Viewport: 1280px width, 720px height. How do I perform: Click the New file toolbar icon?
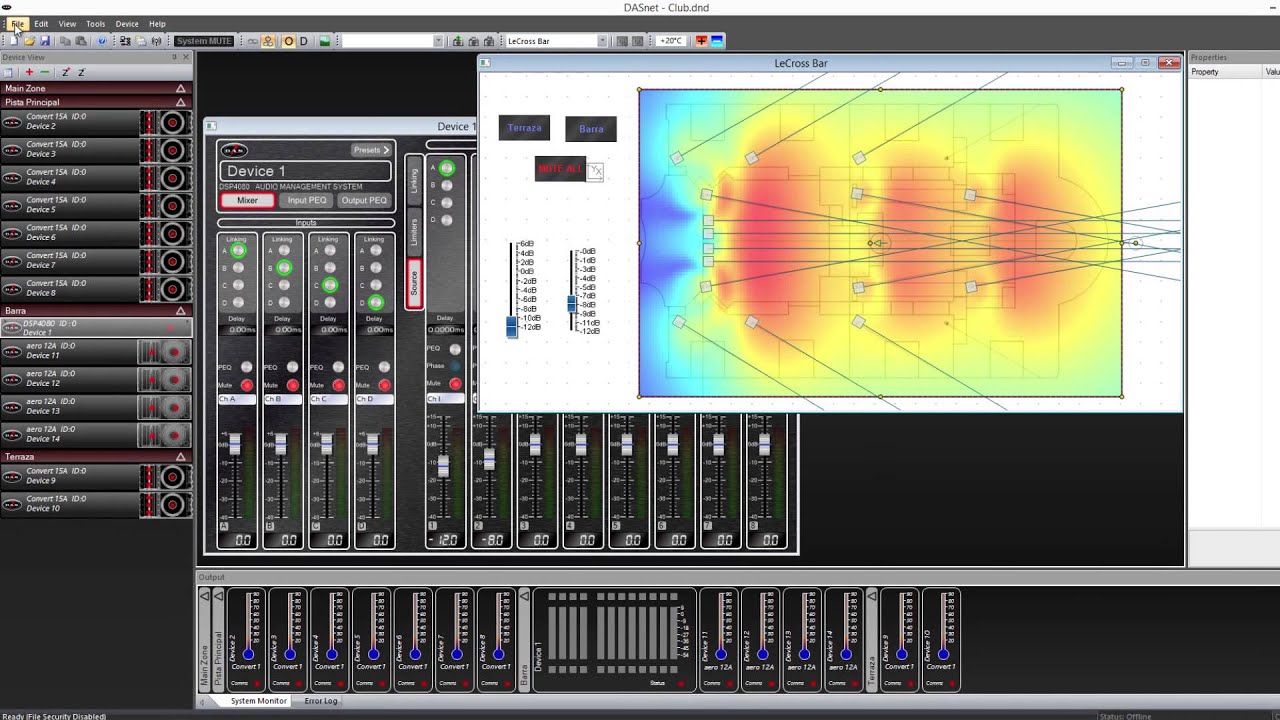coord(12,41)
